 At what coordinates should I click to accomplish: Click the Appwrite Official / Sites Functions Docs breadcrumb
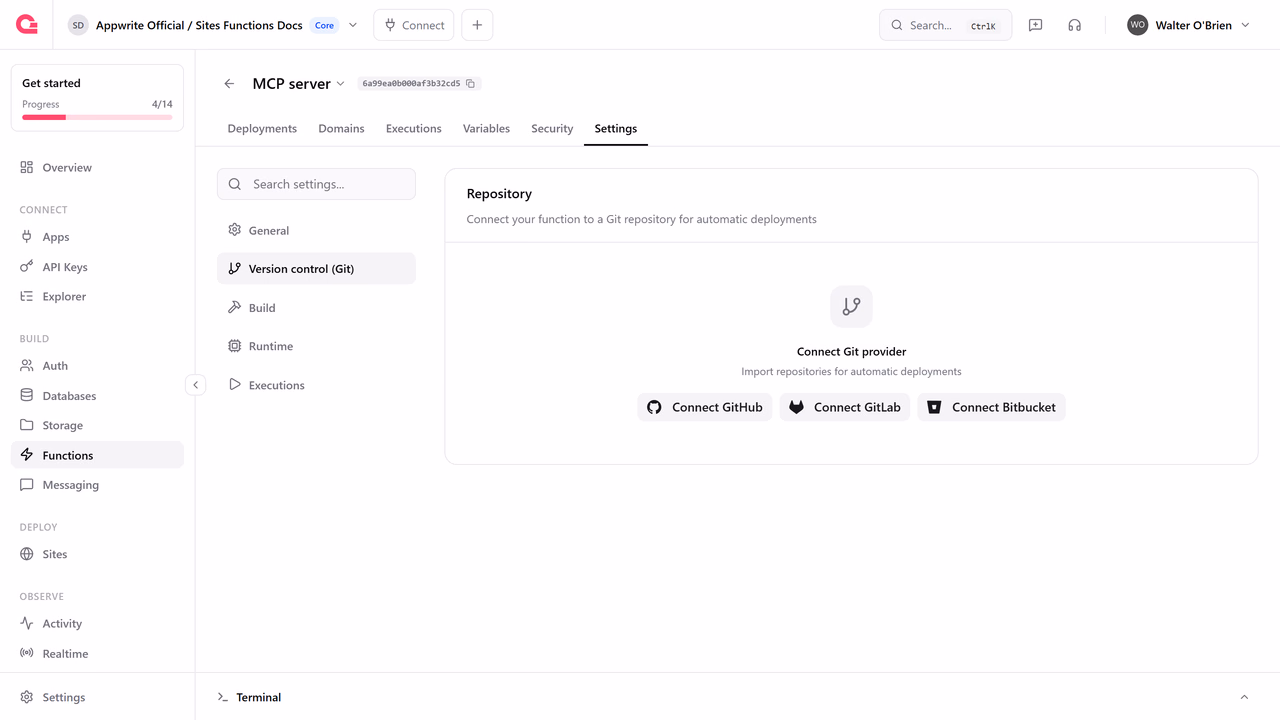pos(199,25)
